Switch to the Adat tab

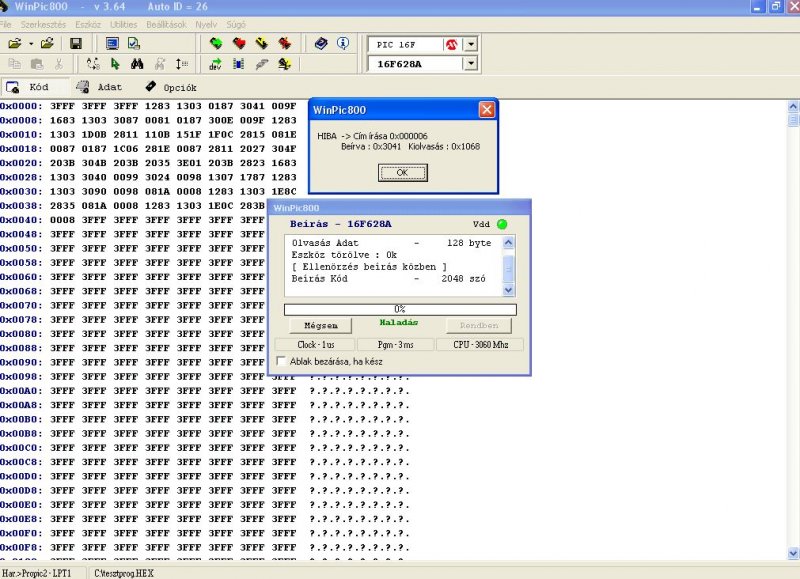tap(101, 87)
